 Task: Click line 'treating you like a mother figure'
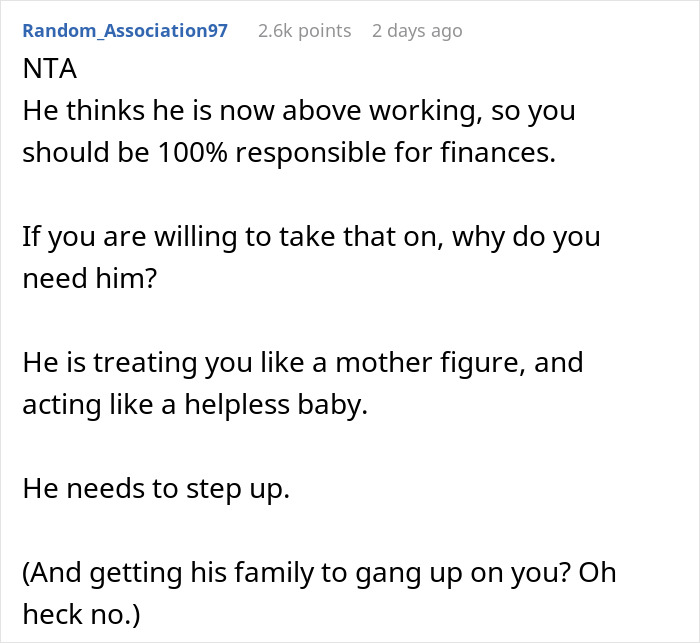pyautogui.click(x=320, y=363)
